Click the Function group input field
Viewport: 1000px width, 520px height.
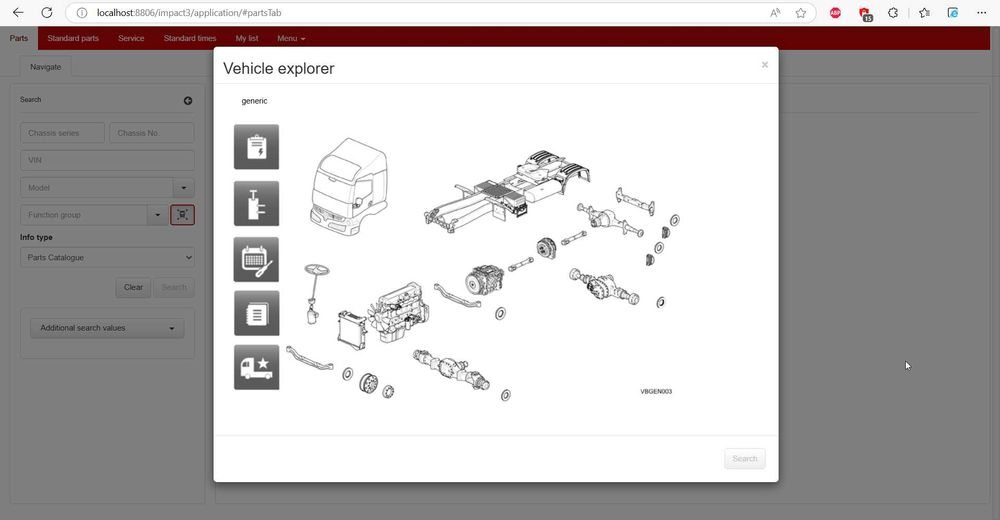tap(84, 215)
